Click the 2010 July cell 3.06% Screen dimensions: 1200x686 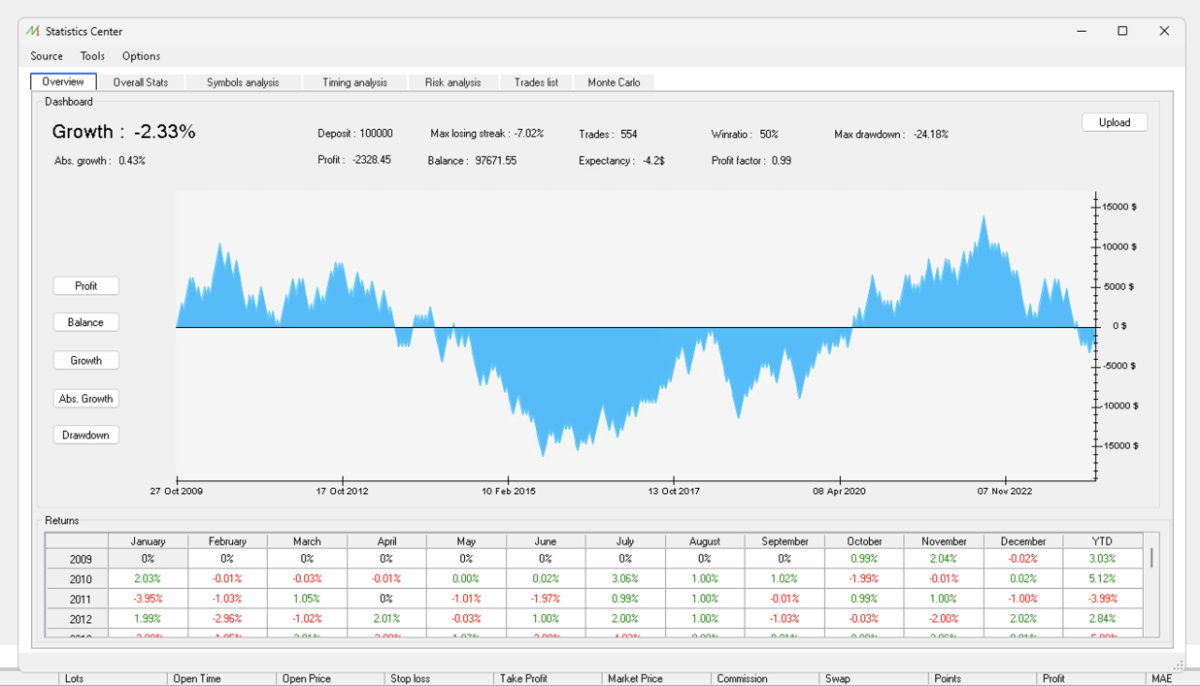click(625, 578)
